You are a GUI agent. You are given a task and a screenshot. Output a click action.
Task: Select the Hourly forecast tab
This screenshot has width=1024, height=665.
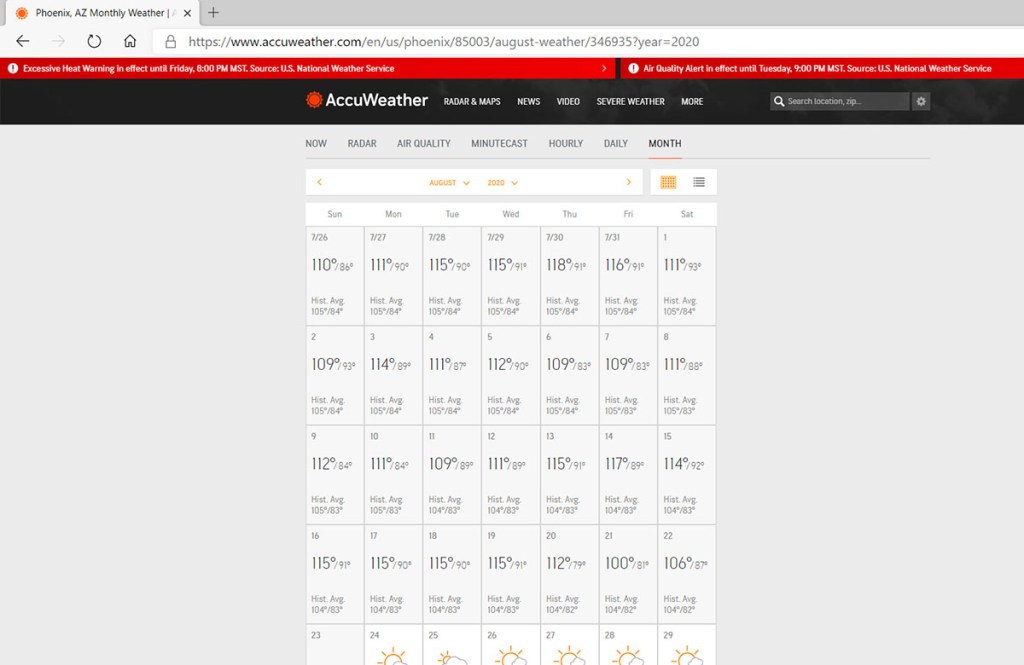click(565, 143)
